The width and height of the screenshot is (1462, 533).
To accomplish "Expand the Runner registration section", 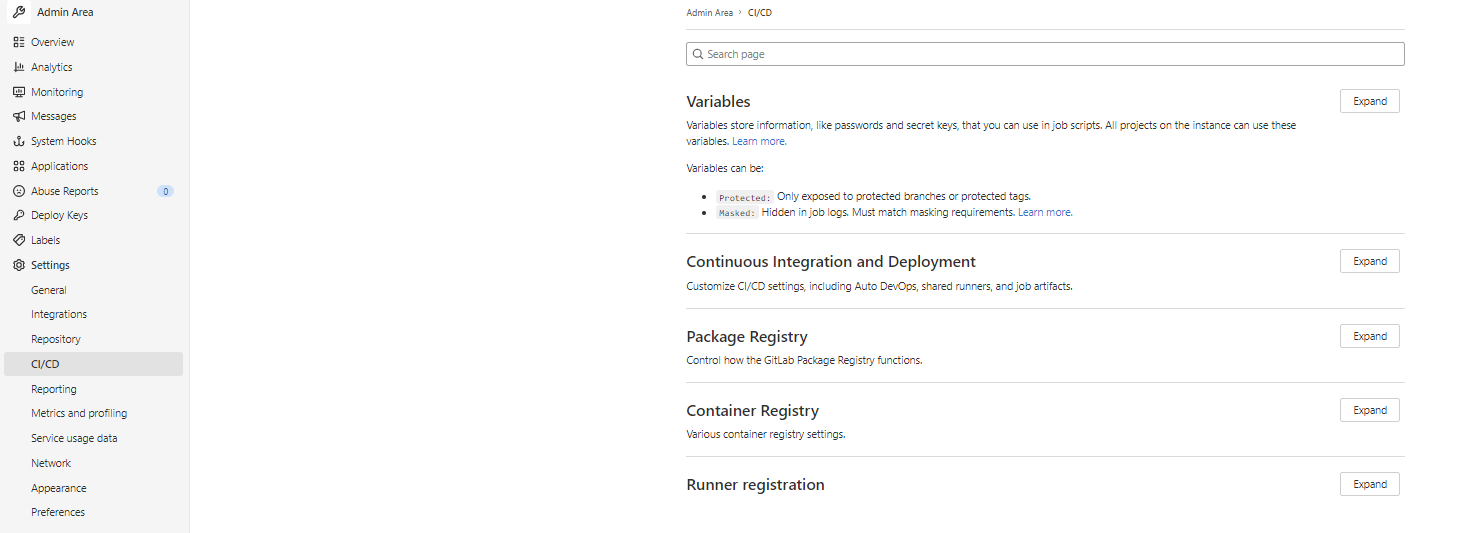I will [1369, 484].
